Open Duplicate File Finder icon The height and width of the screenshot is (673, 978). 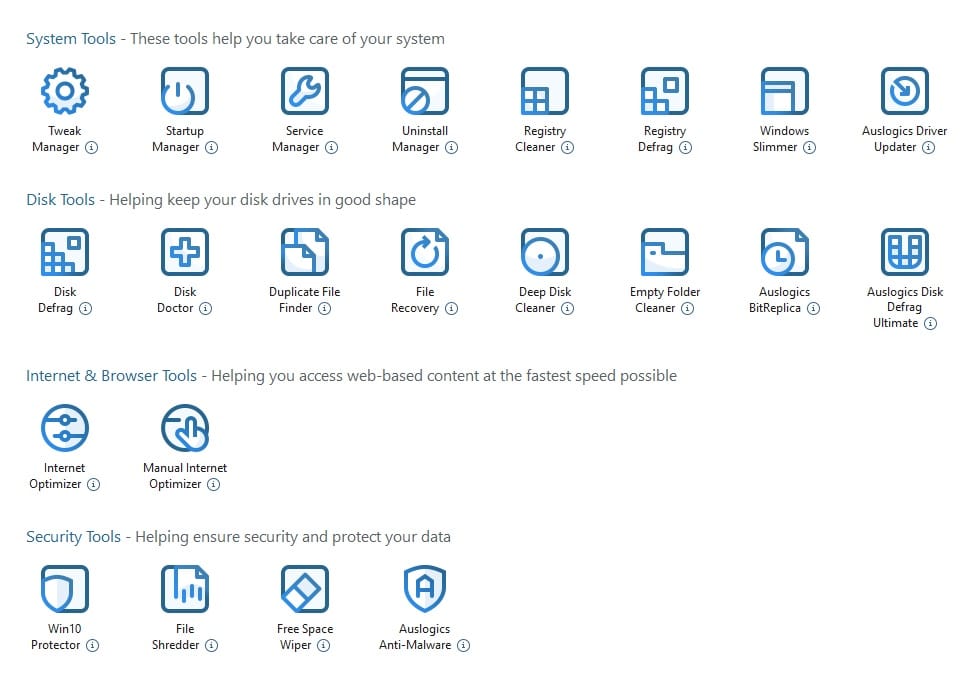tap(304, 252)
